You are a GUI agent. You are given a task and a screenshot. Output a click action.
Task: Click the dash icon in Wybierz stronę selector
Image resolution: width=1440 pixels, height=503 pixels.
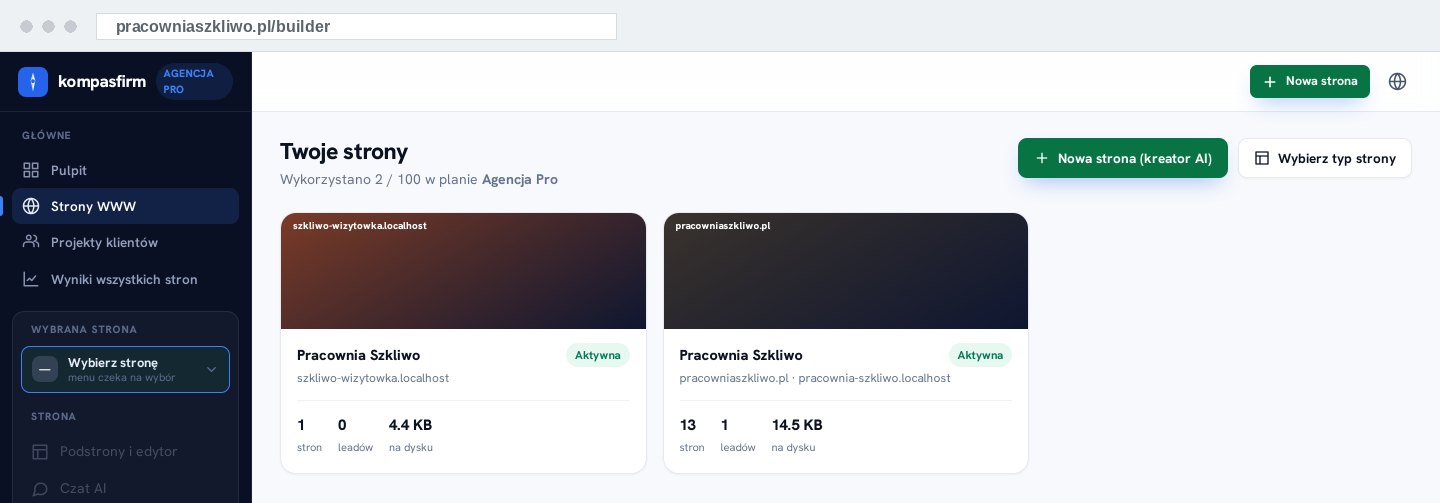(x=45, y=369)
